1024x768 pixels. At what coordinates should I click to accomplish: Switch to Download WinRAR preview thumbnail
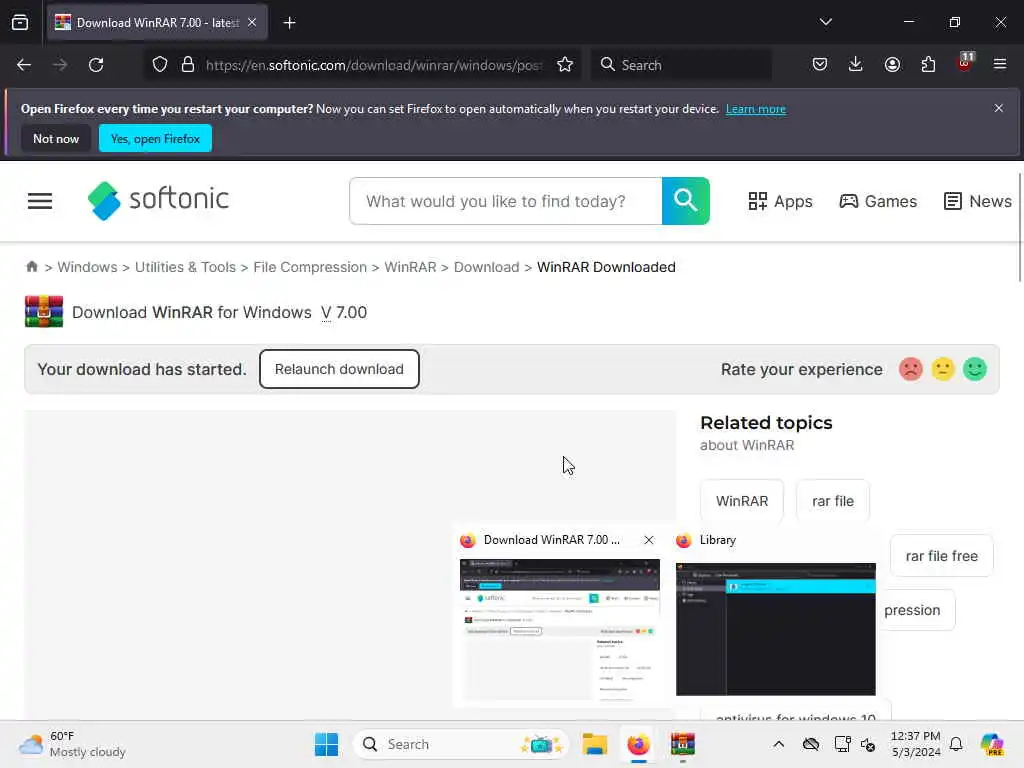[x=560, y=630]
